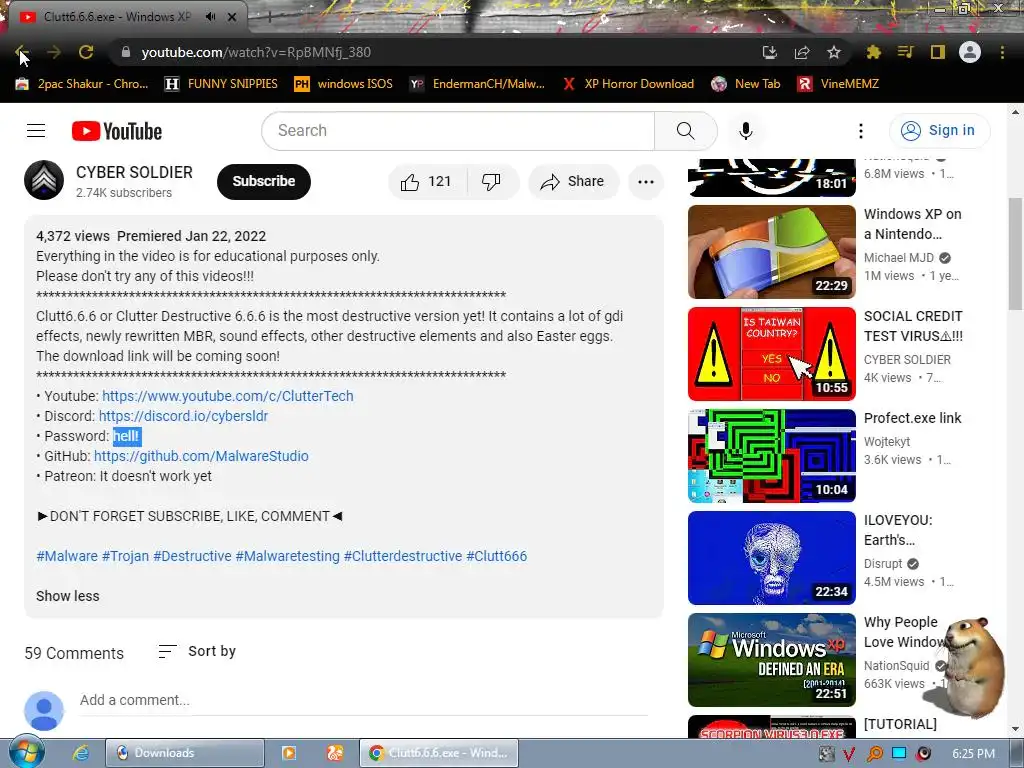Like the video with thumbs-up

[427, 182]
